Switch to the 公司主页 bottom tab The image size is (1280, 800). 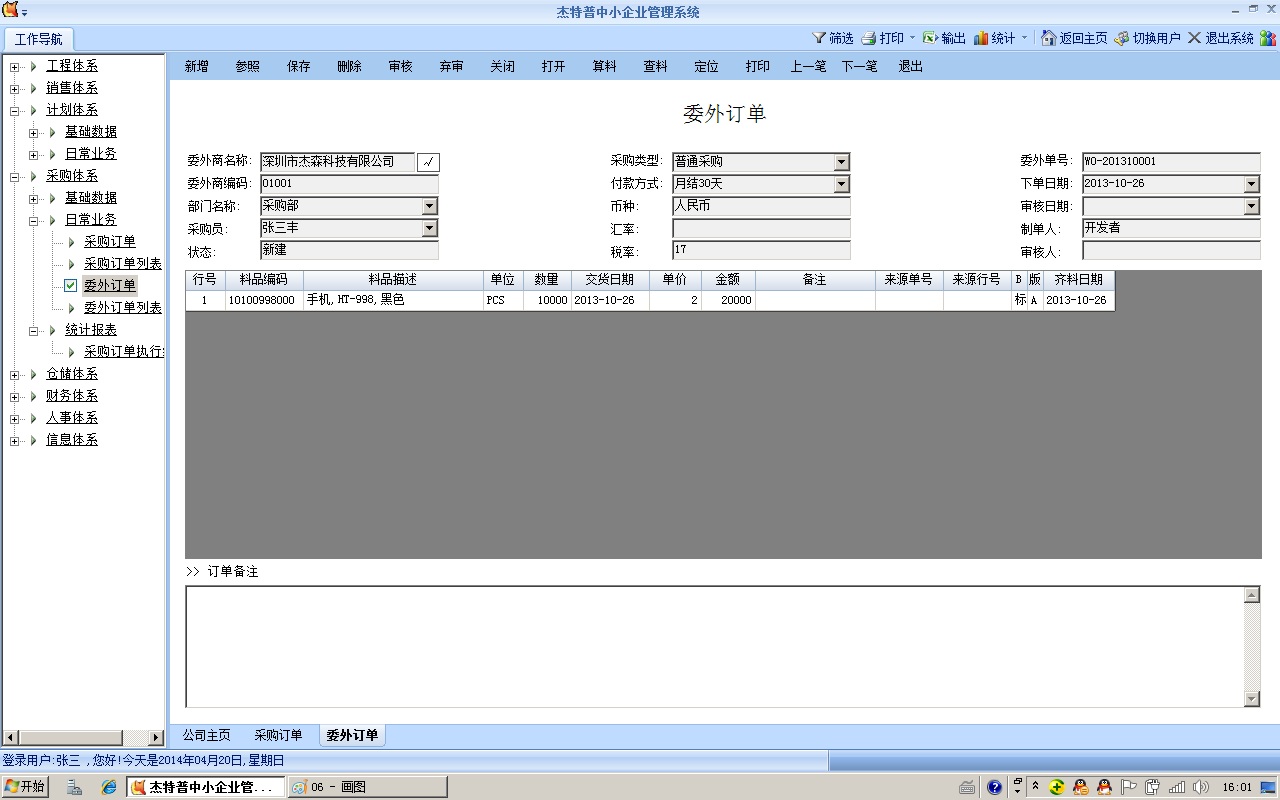coord(207,735)
